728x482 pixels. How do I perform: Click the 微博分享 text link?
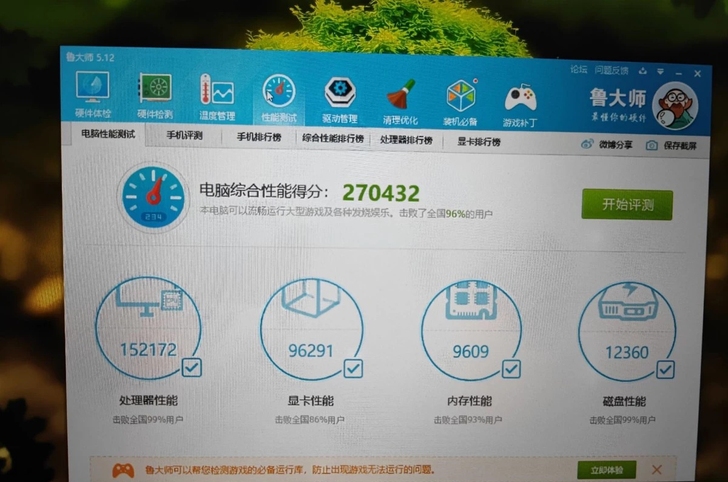pyautogui.click(x=615, y=145)
